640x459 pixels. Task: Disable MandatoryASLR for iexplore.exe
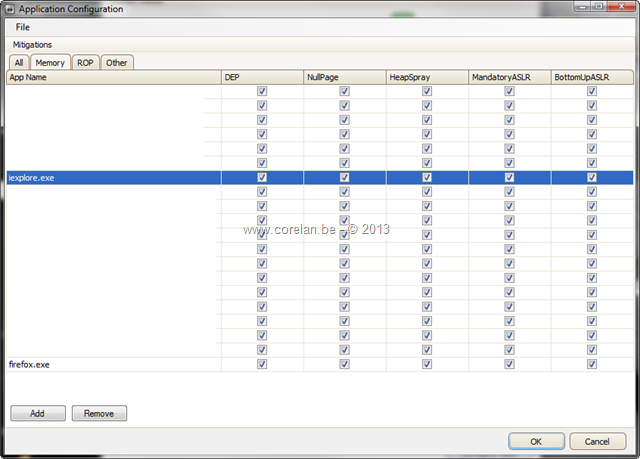509,177
